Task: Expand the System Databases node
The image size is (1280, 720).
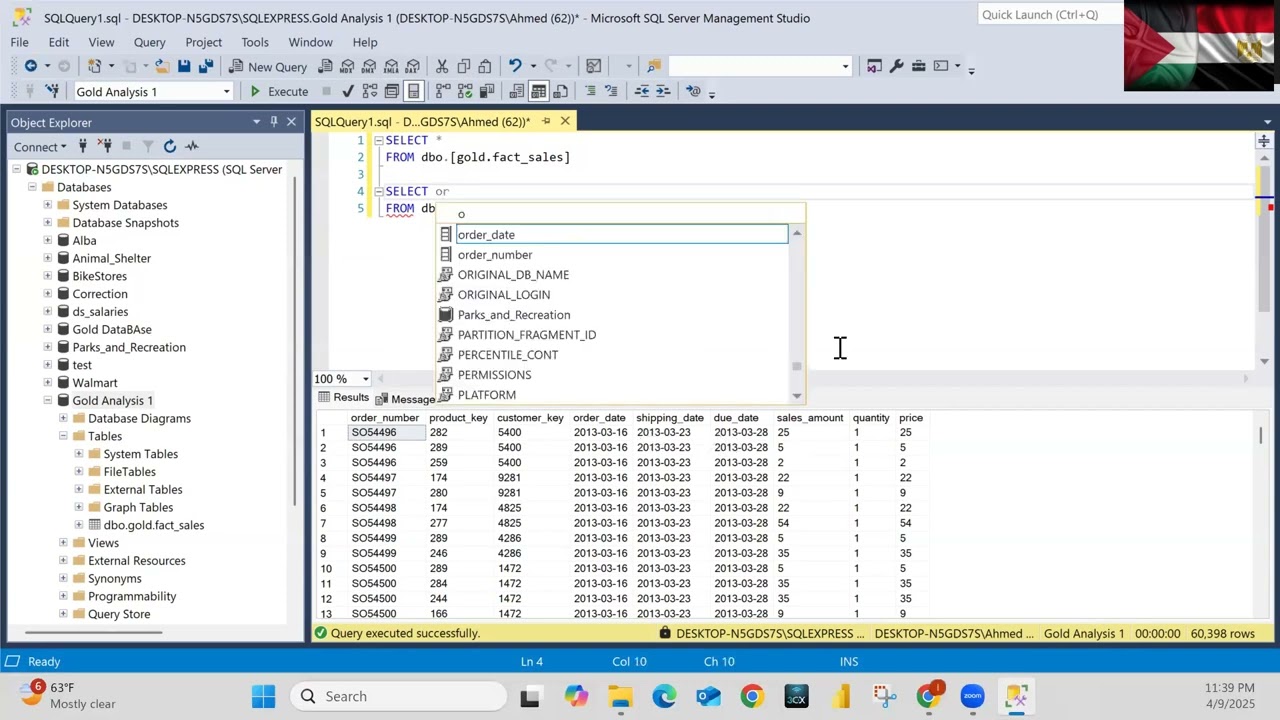Action: point(48,205)
